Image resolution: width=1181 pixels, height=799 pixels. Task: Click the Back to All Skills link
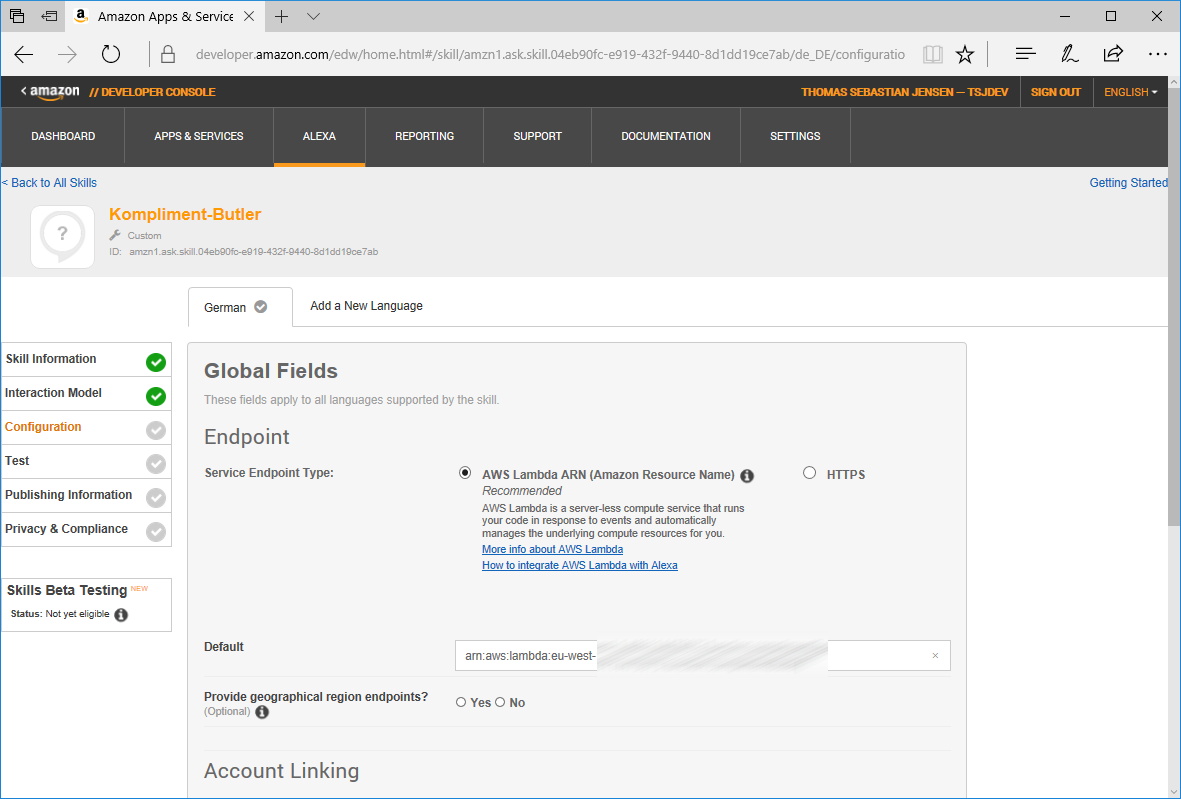click(50, 183)
